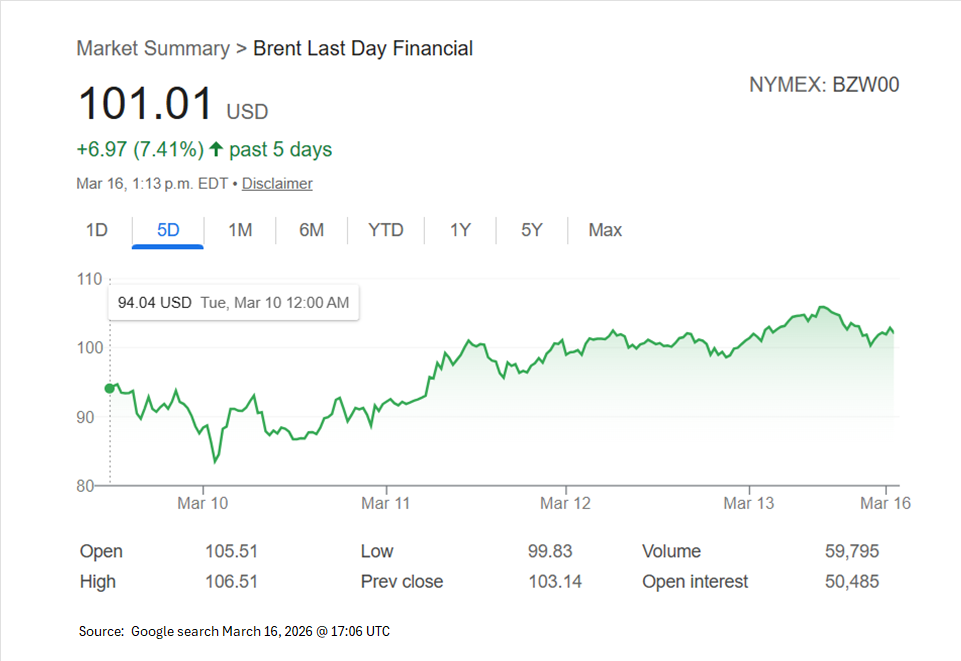Show the YTD chart range
This screenshot has height=661, width=961.
385,230
